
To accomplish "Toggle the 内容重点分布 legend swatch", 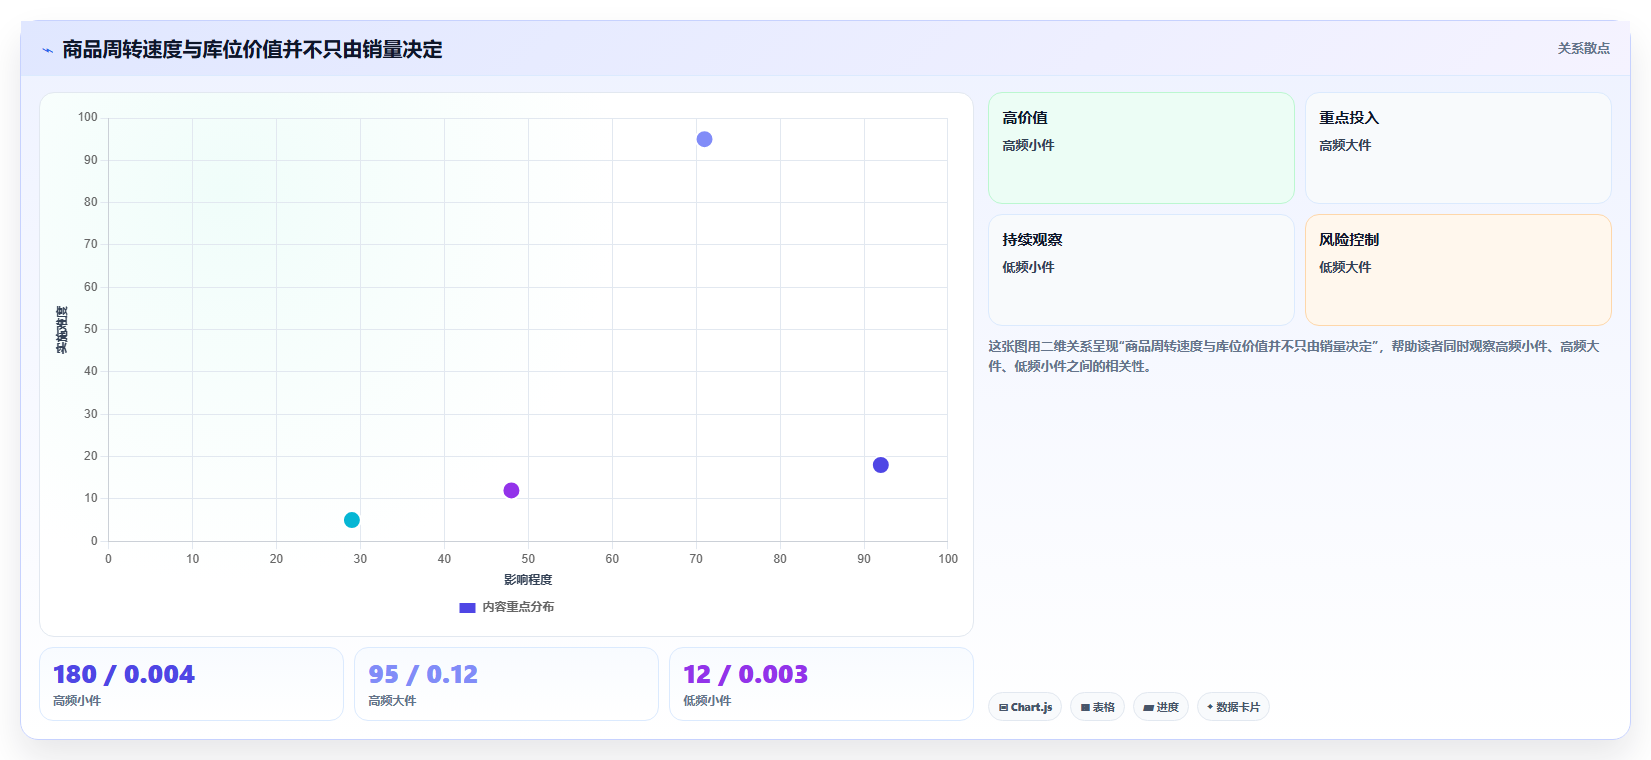I will (467, 607).
